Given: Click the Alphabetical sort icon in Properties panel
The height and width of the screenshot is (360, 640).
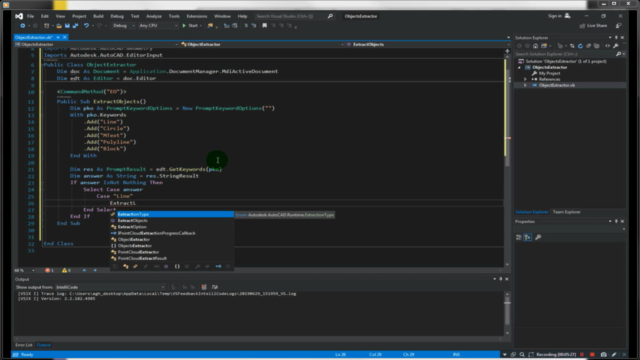Looking at the screenshot, I should pos(527,237).
